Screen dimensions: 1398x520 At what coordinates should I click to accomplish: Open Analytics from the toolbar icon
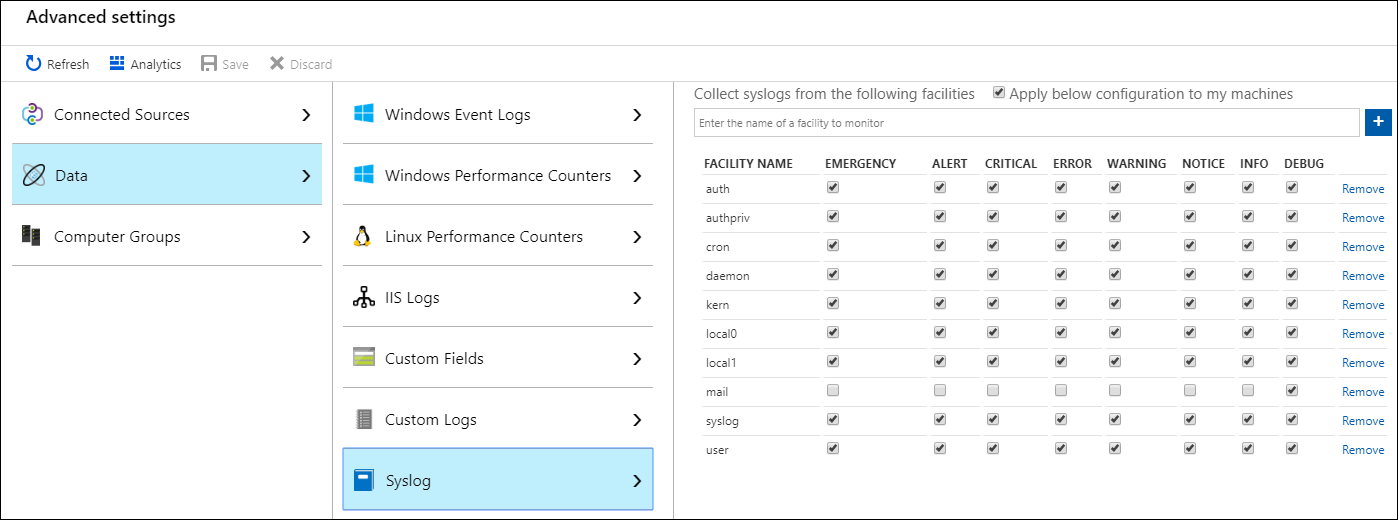point(117,64)
